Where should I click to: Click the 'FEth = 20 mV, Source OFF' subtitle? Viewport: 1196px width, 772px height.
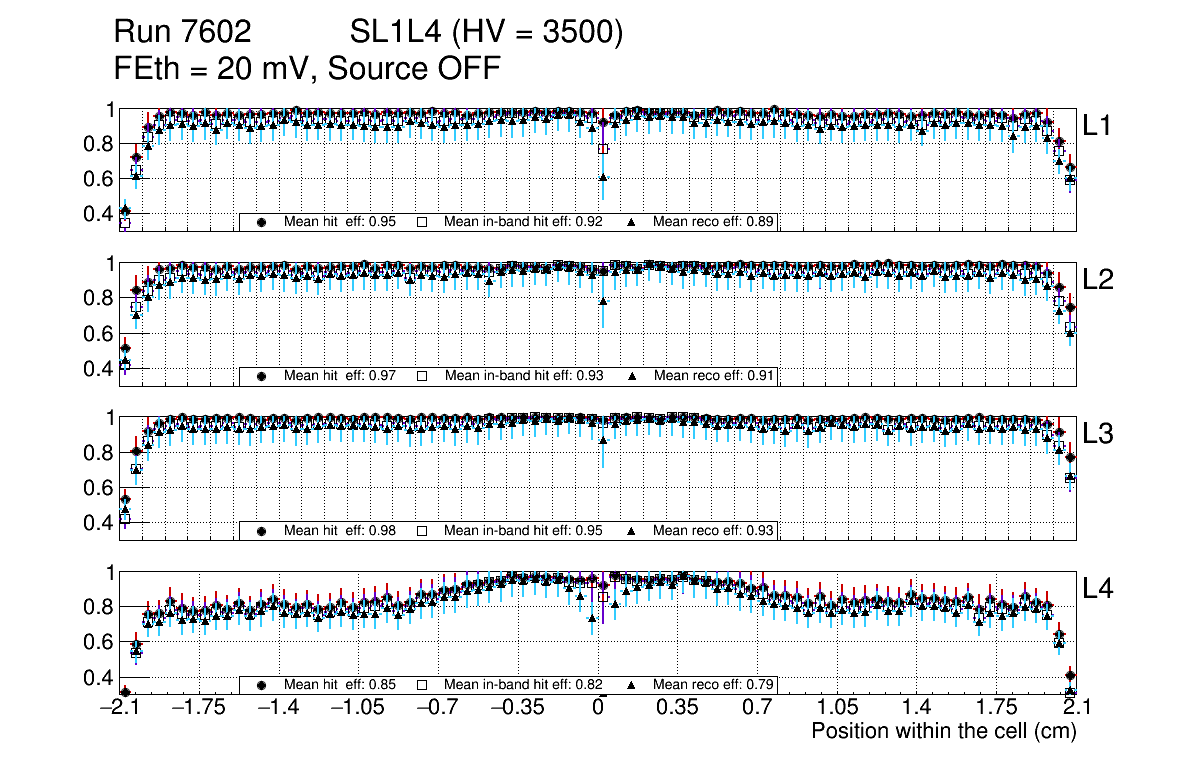(x=307, y=69)
